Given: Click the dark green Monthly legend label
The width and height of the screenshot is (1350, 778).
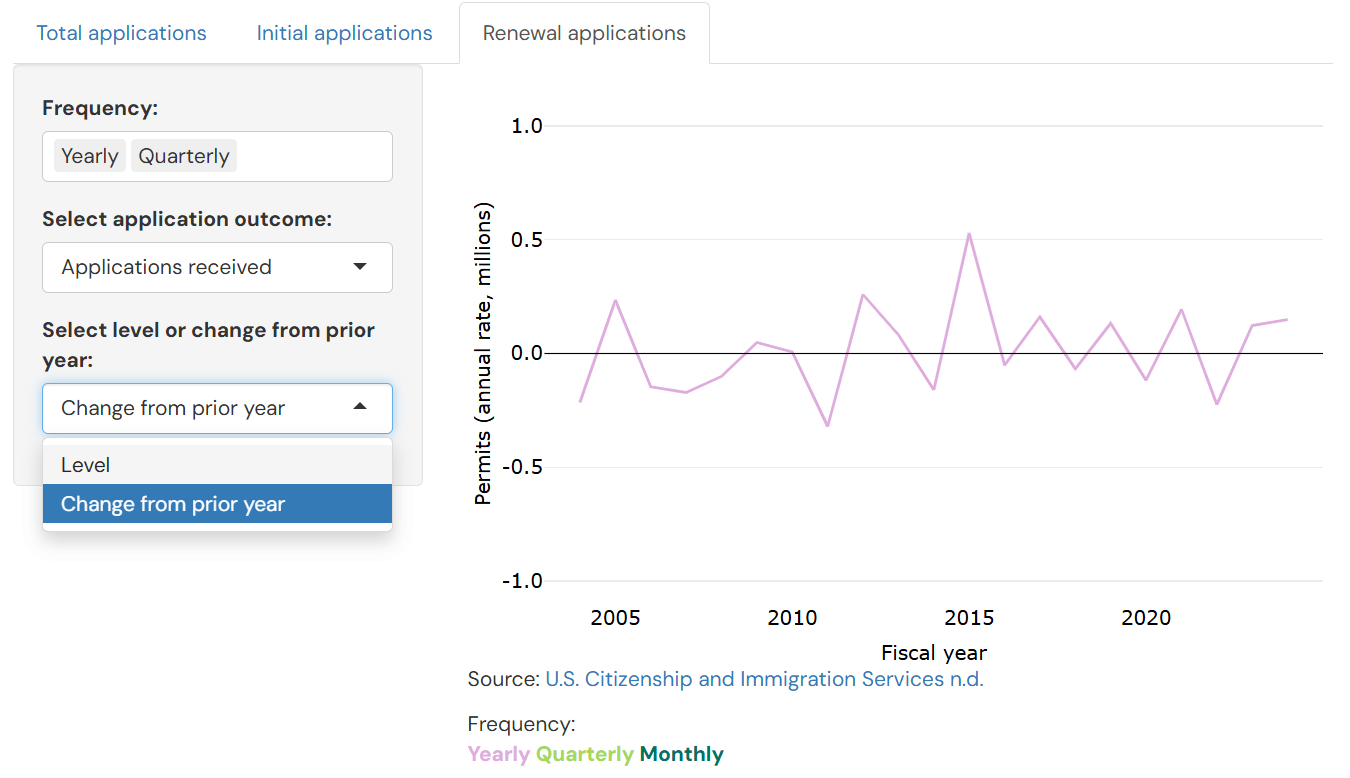Looking at the screenshot, I should coord(681,754).
